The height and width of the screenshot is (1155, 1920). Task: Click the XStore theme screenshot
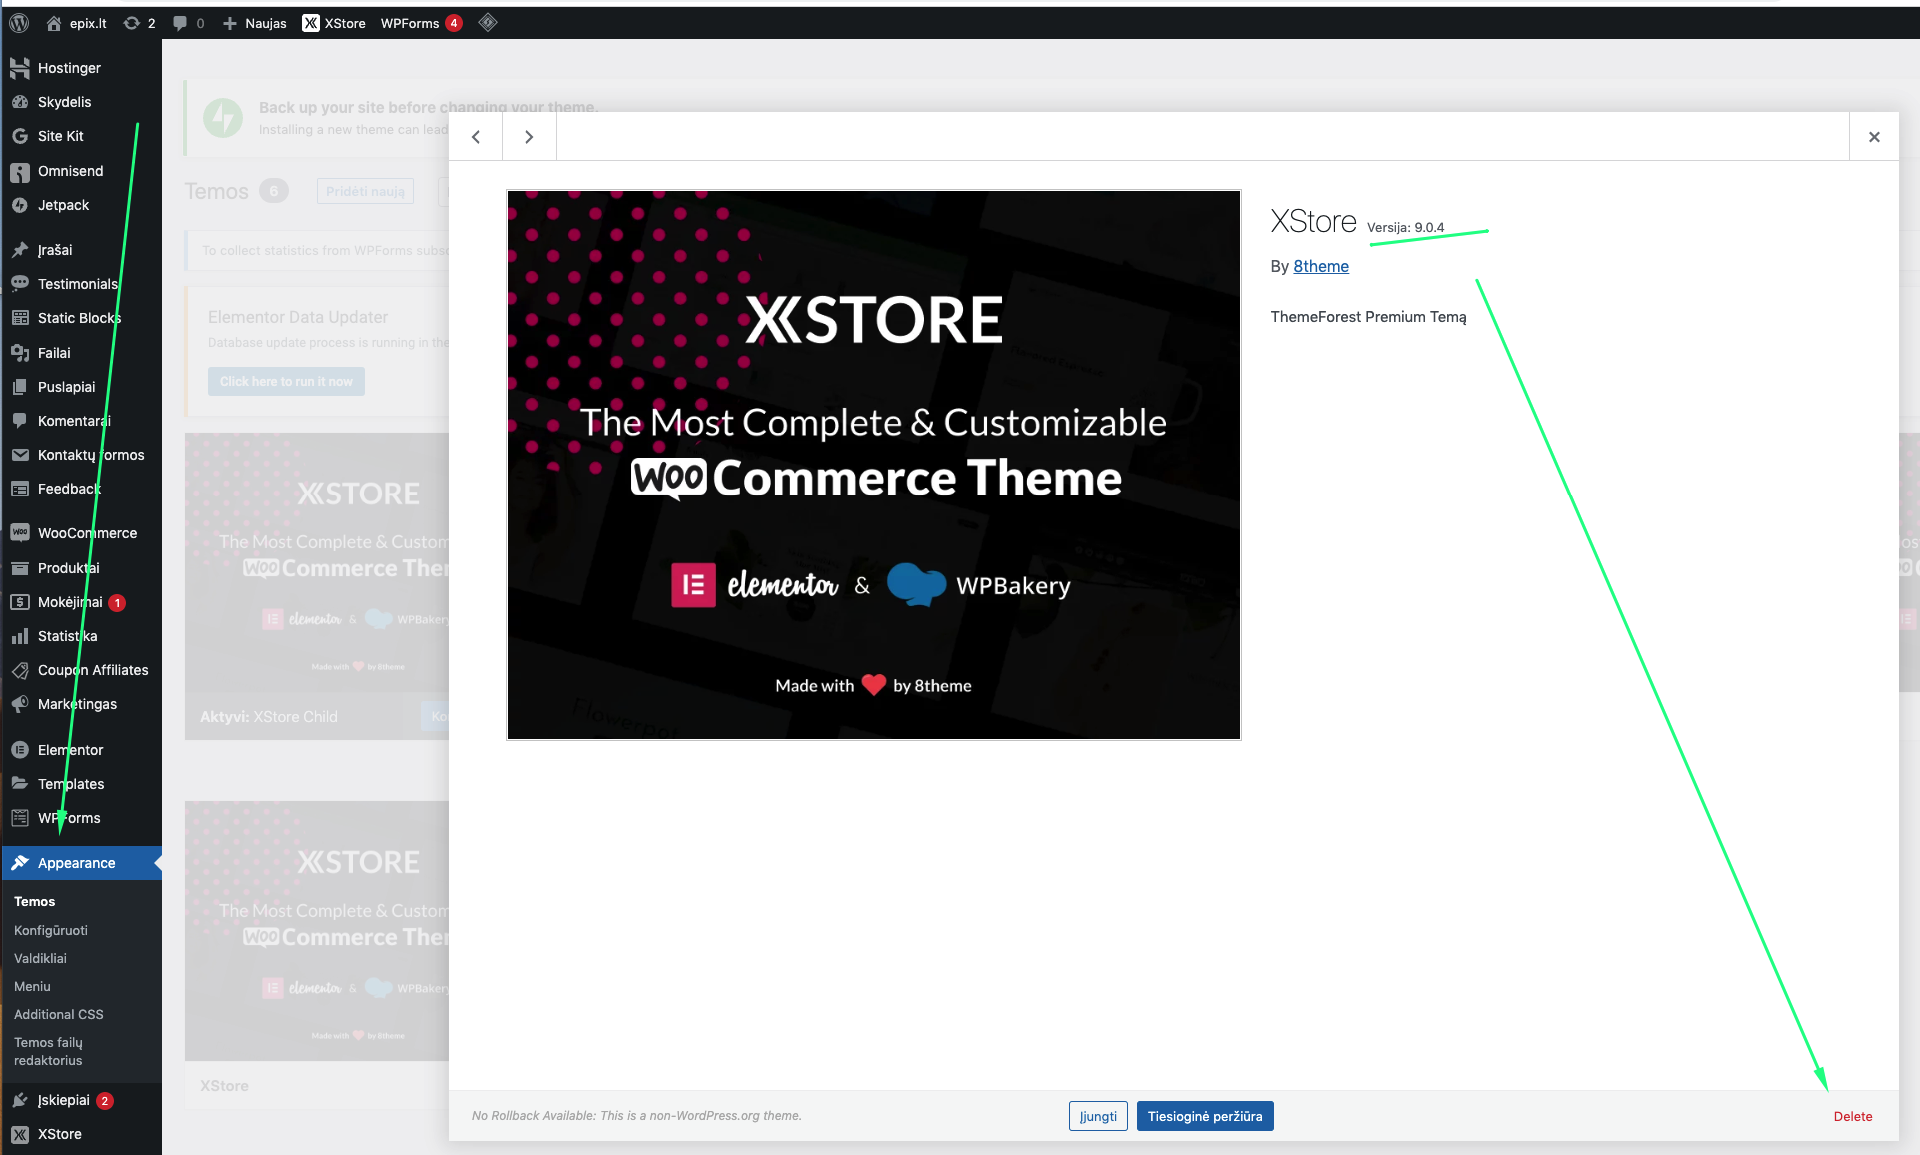pos(874,465)
